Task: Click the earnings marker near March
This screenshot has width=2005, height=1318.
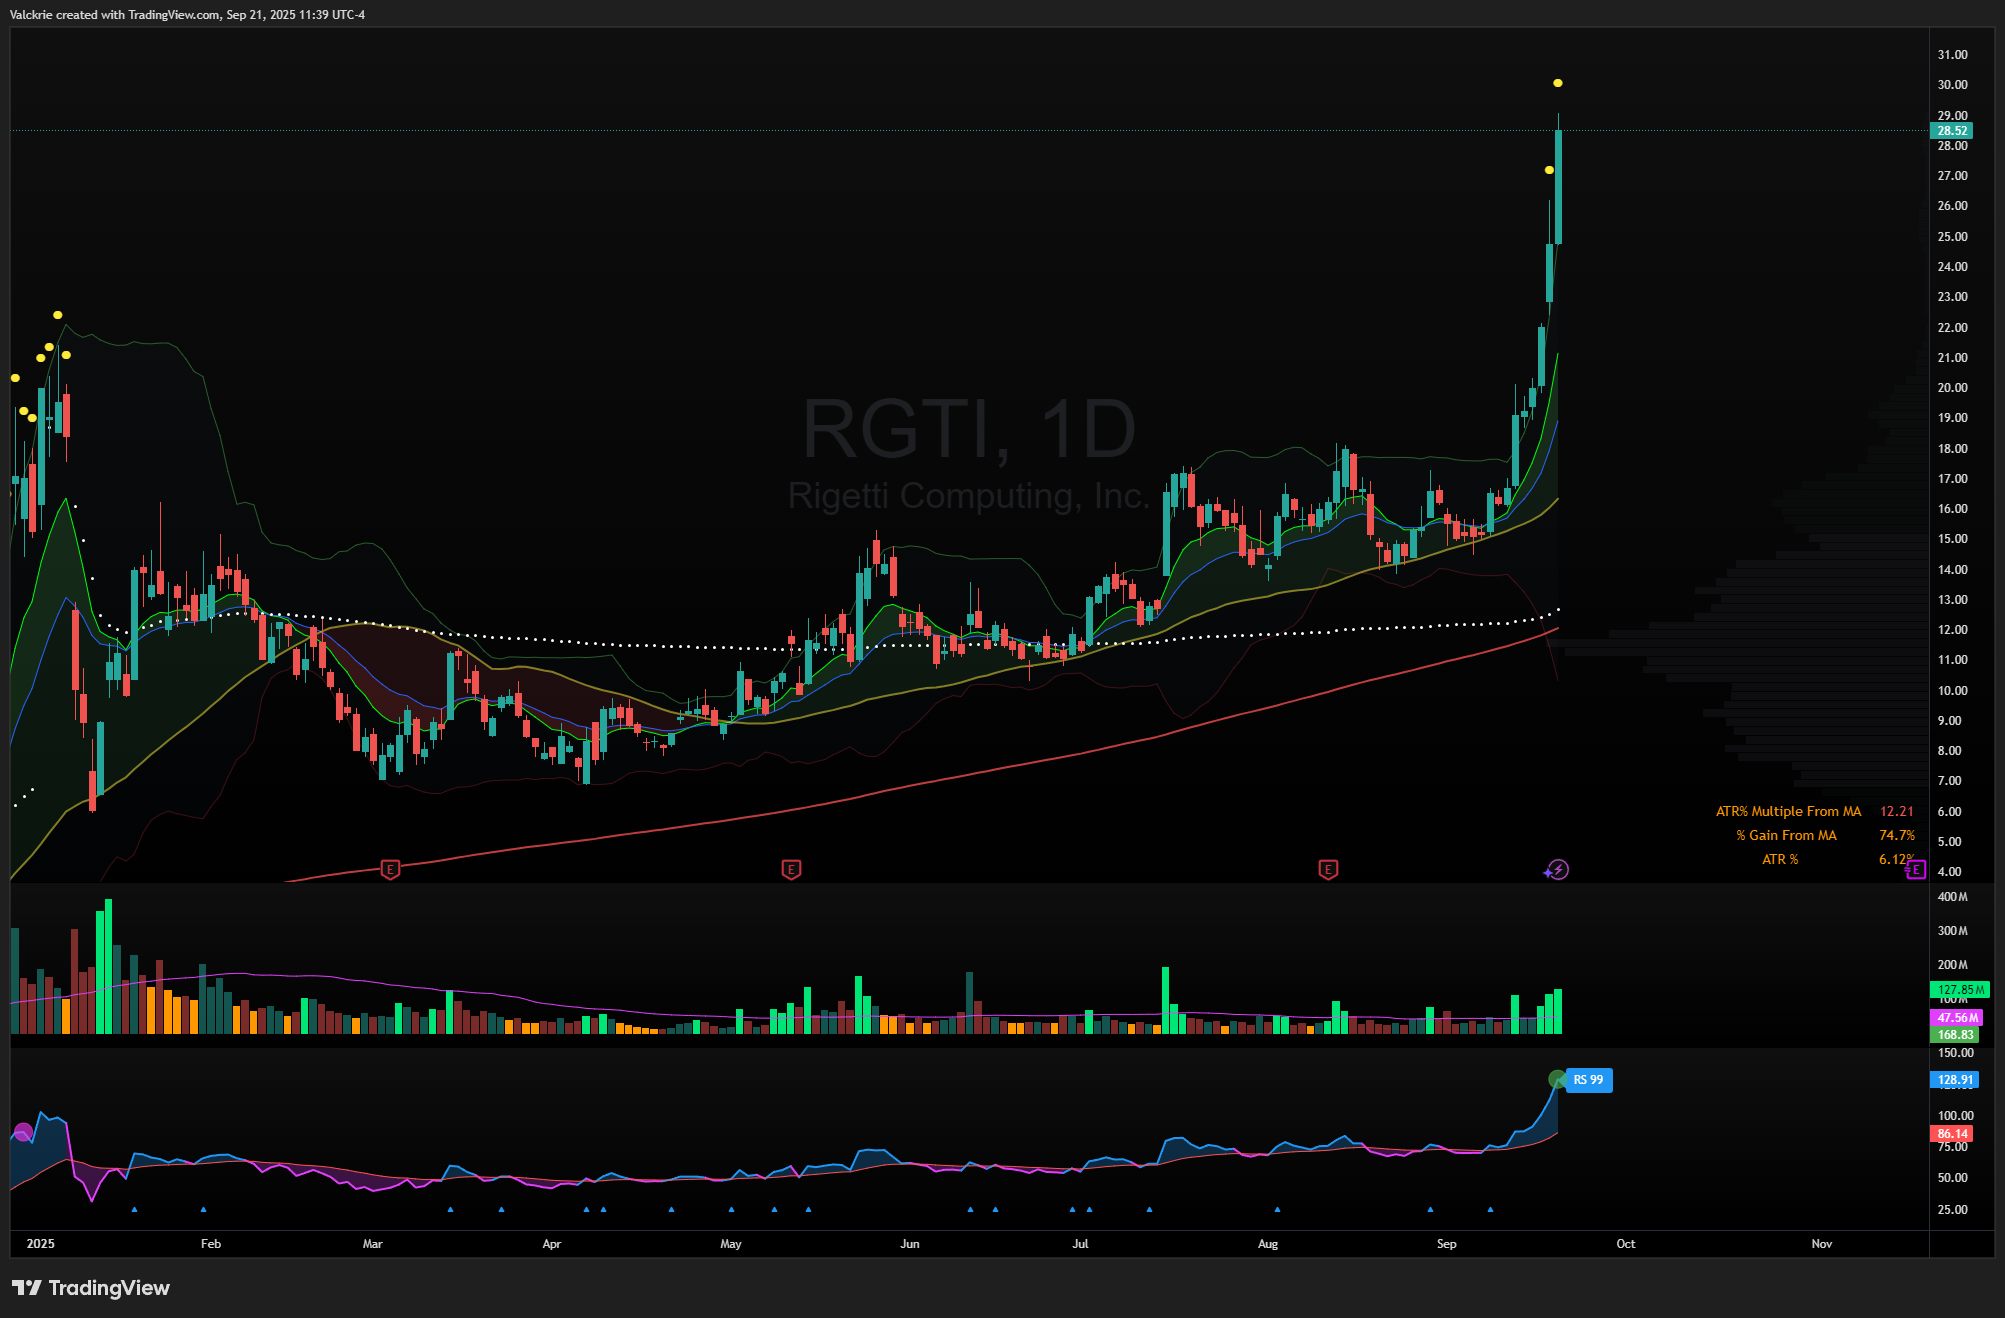Action: point(390,869)
